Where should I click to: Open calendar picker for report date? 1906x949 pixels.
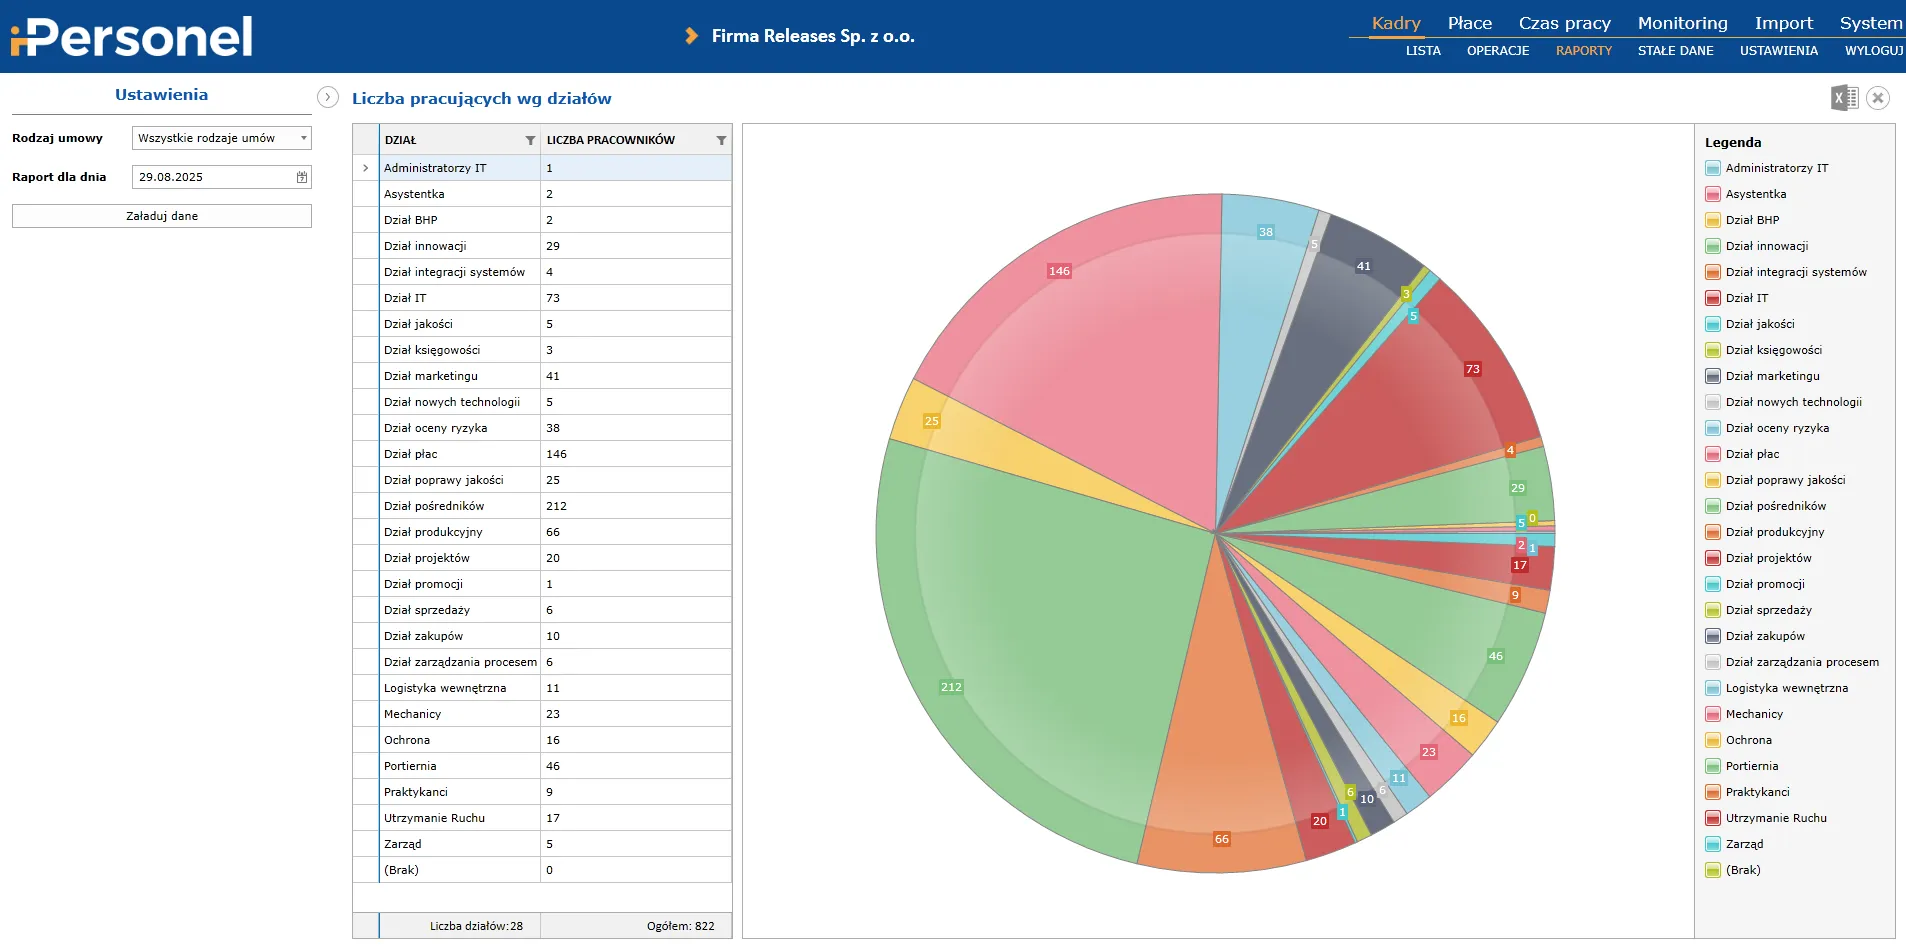(302, 177)
